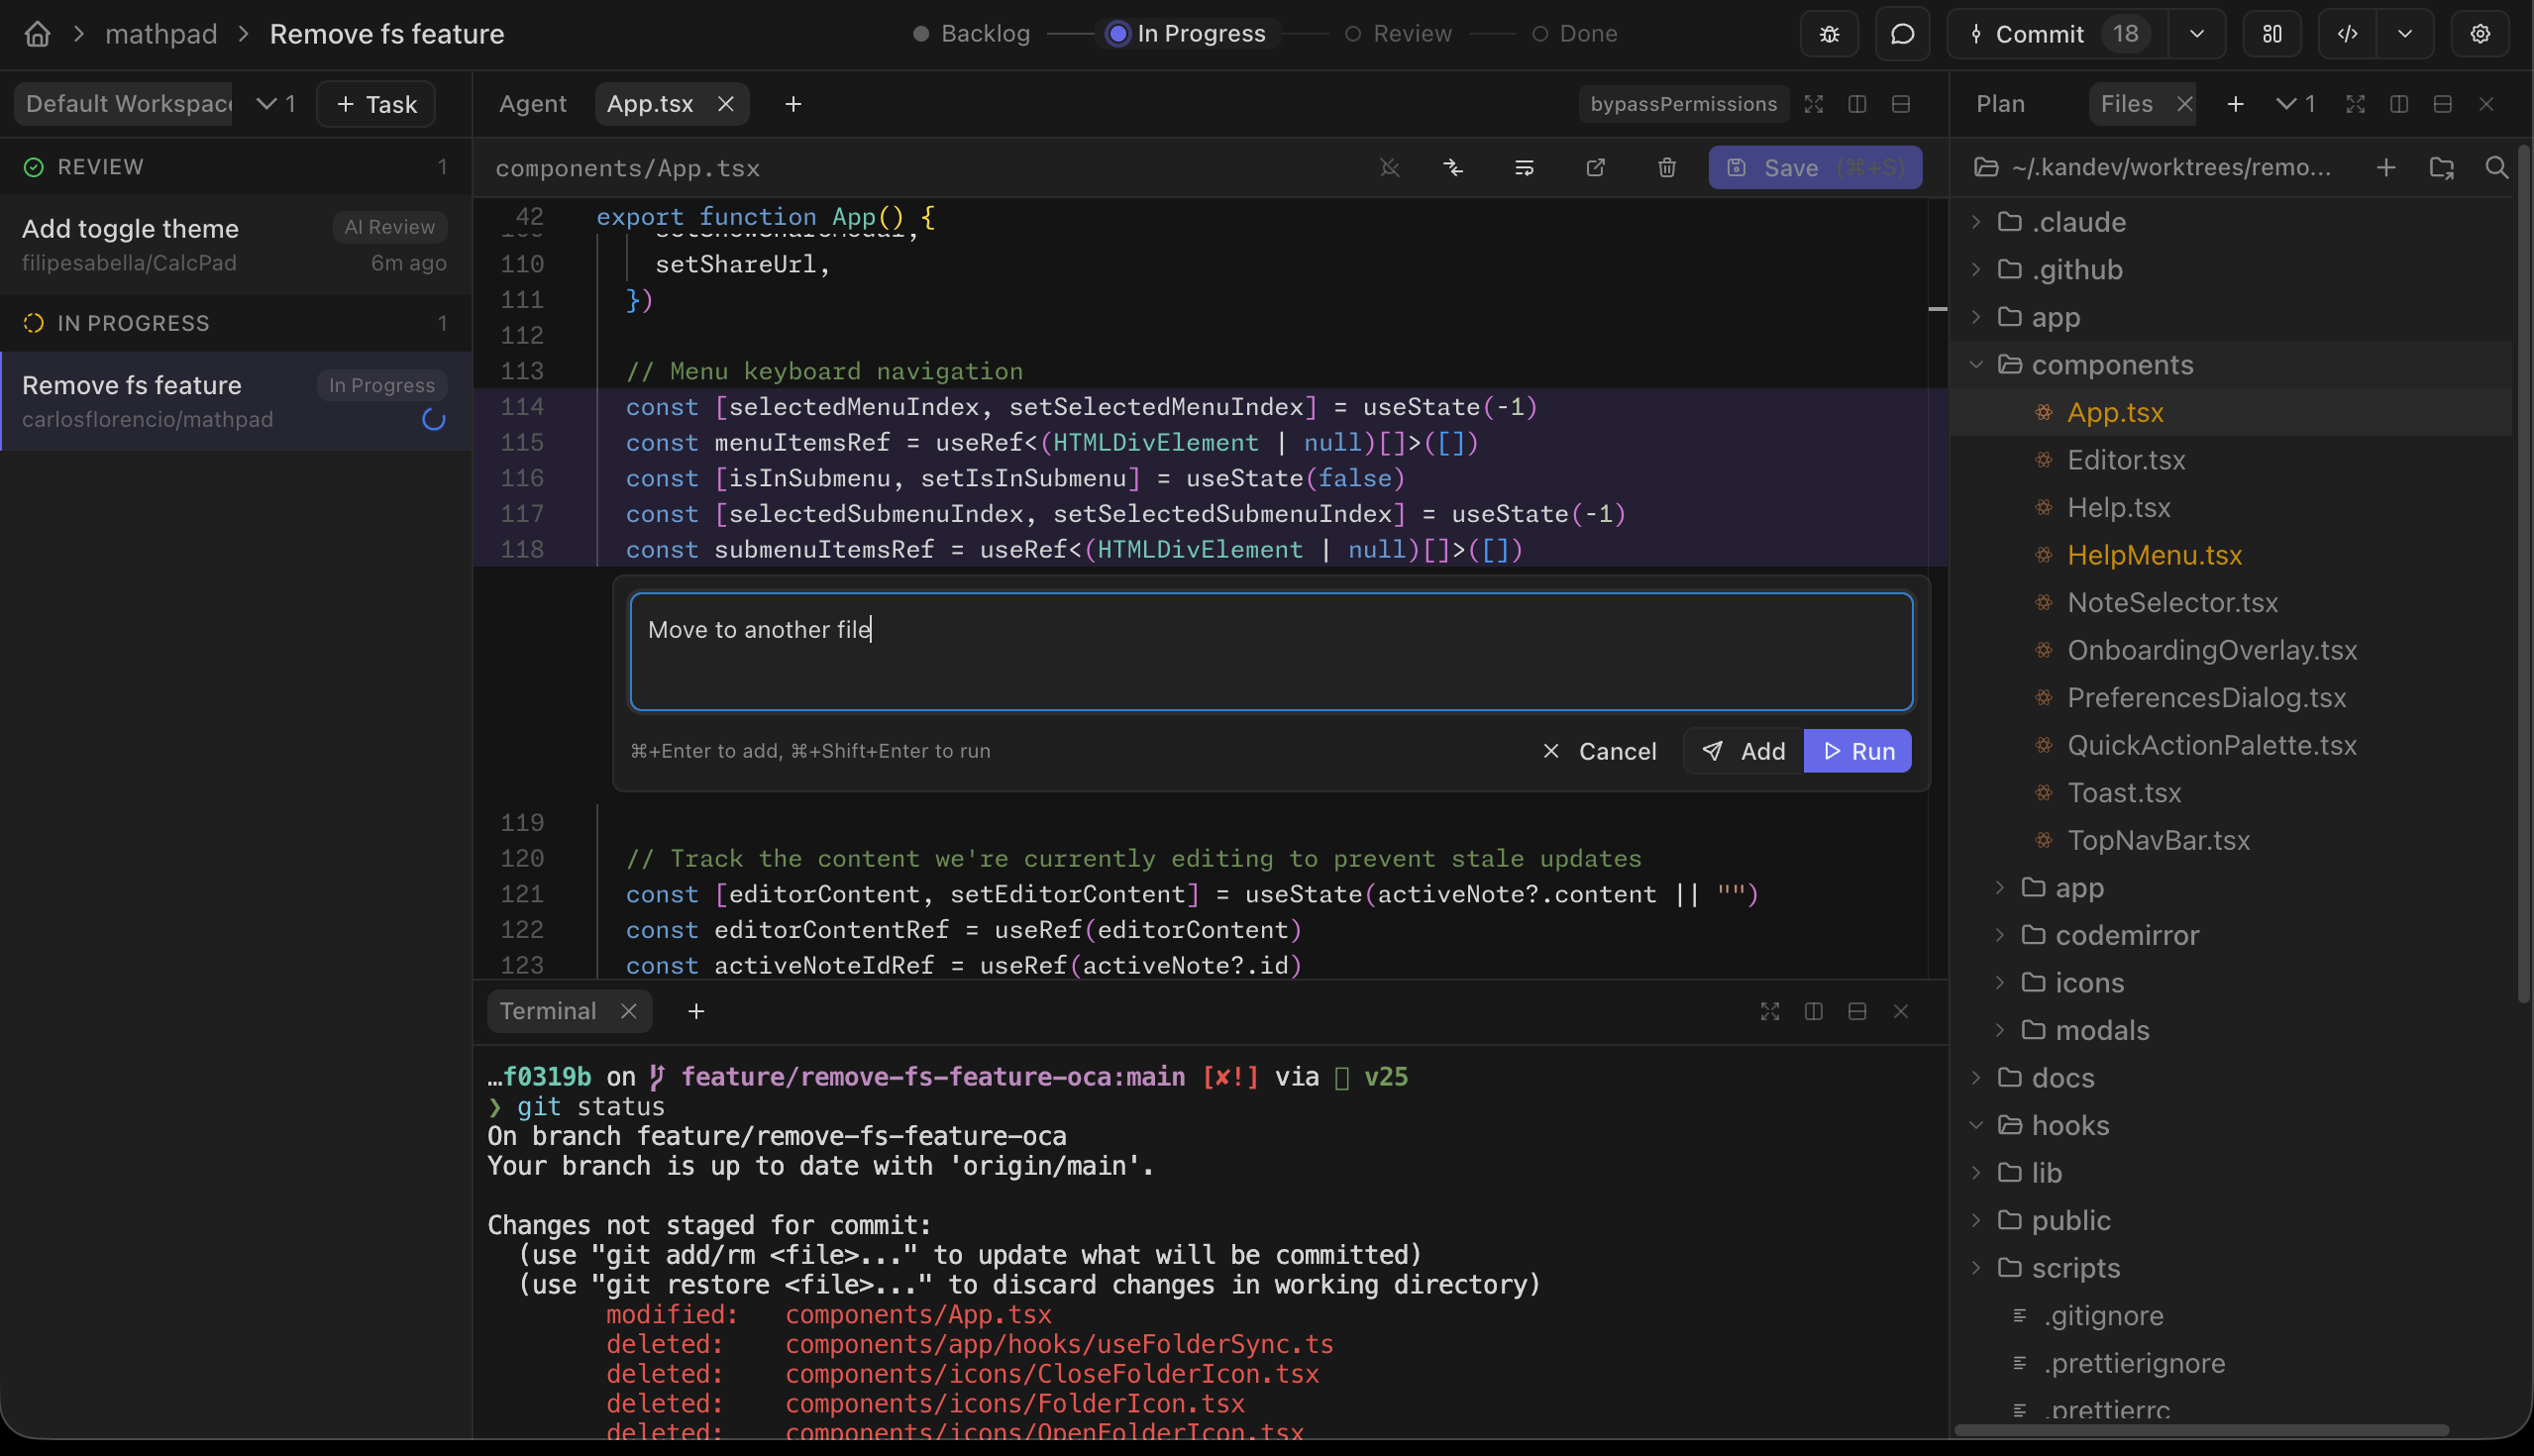Open the chat bubble icon in top bar

(1902, 34)
